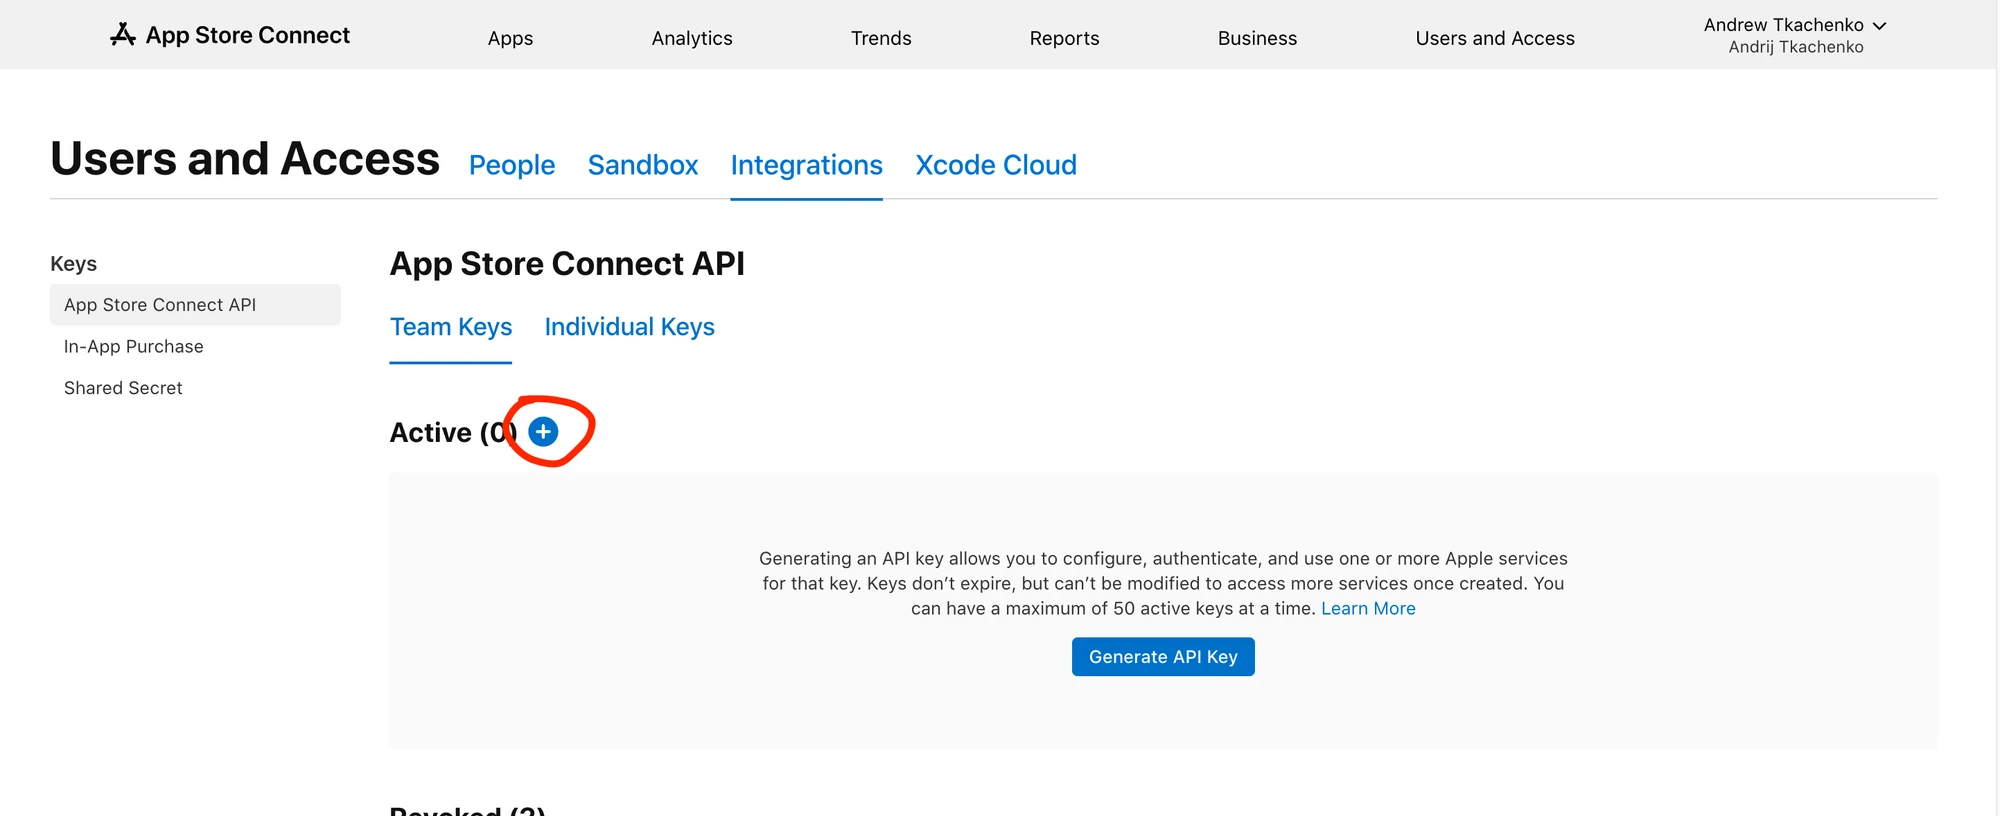
Task: Open Business in the top navigation
Action: point(1257,38)
